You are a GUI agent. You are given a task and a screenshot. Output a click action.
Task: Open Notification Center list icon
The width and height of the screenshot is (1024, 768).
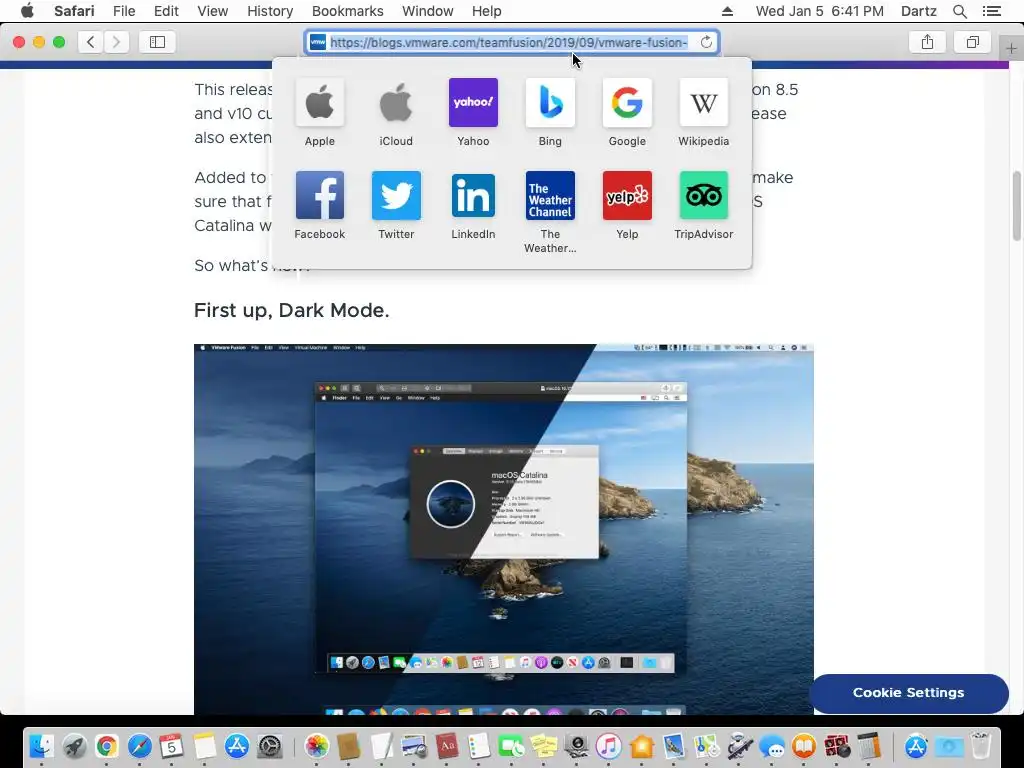tap(991, 11)
